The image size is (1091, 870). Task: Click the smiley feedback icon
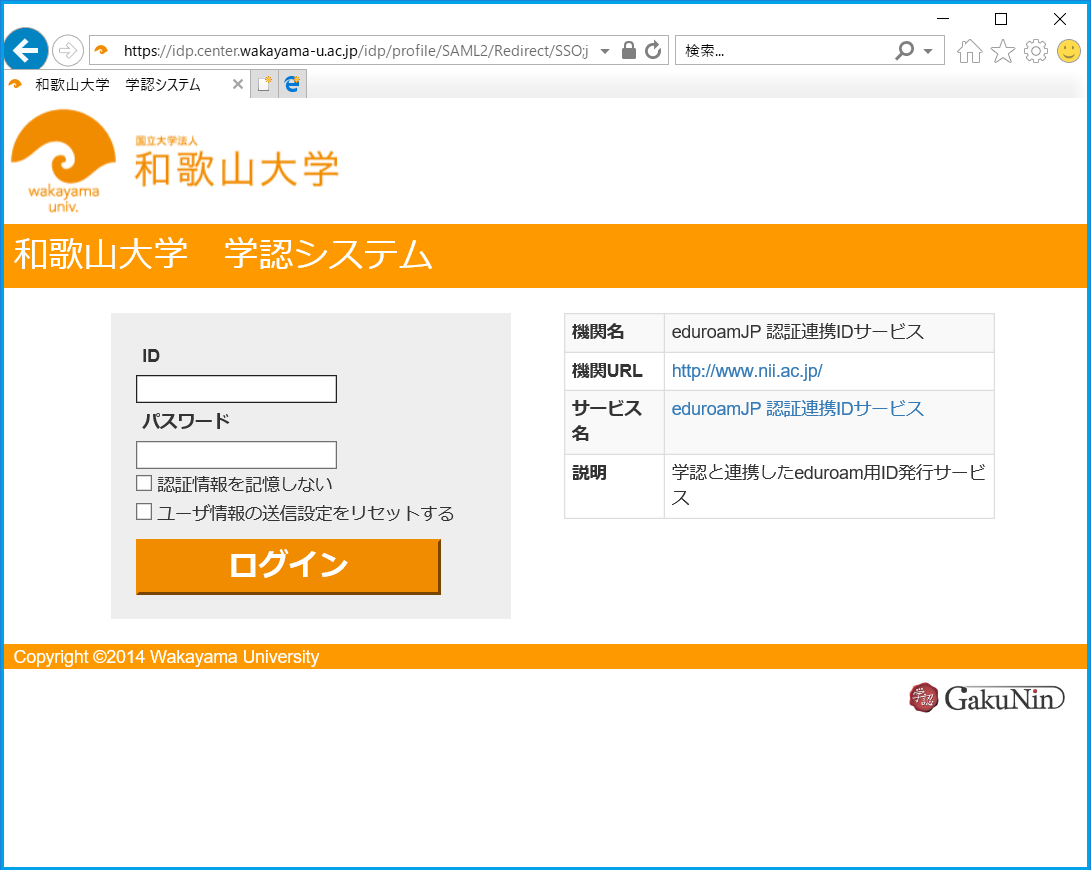coord(1069,51)
